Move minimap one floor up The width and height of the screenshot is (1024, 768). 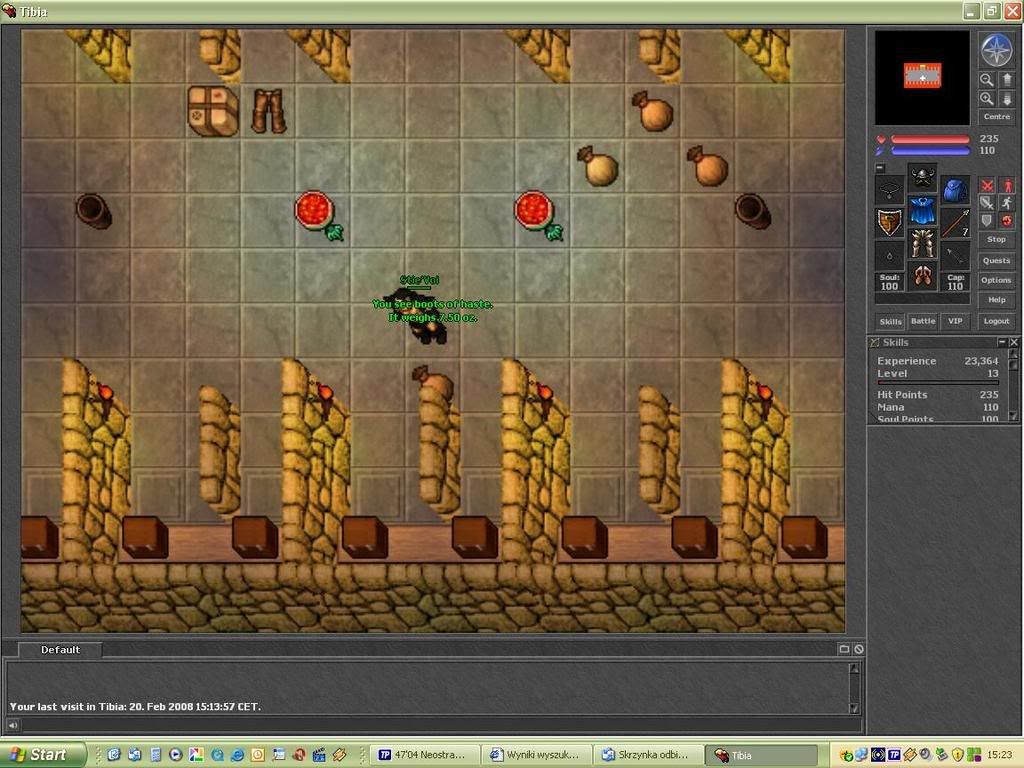1006,80
